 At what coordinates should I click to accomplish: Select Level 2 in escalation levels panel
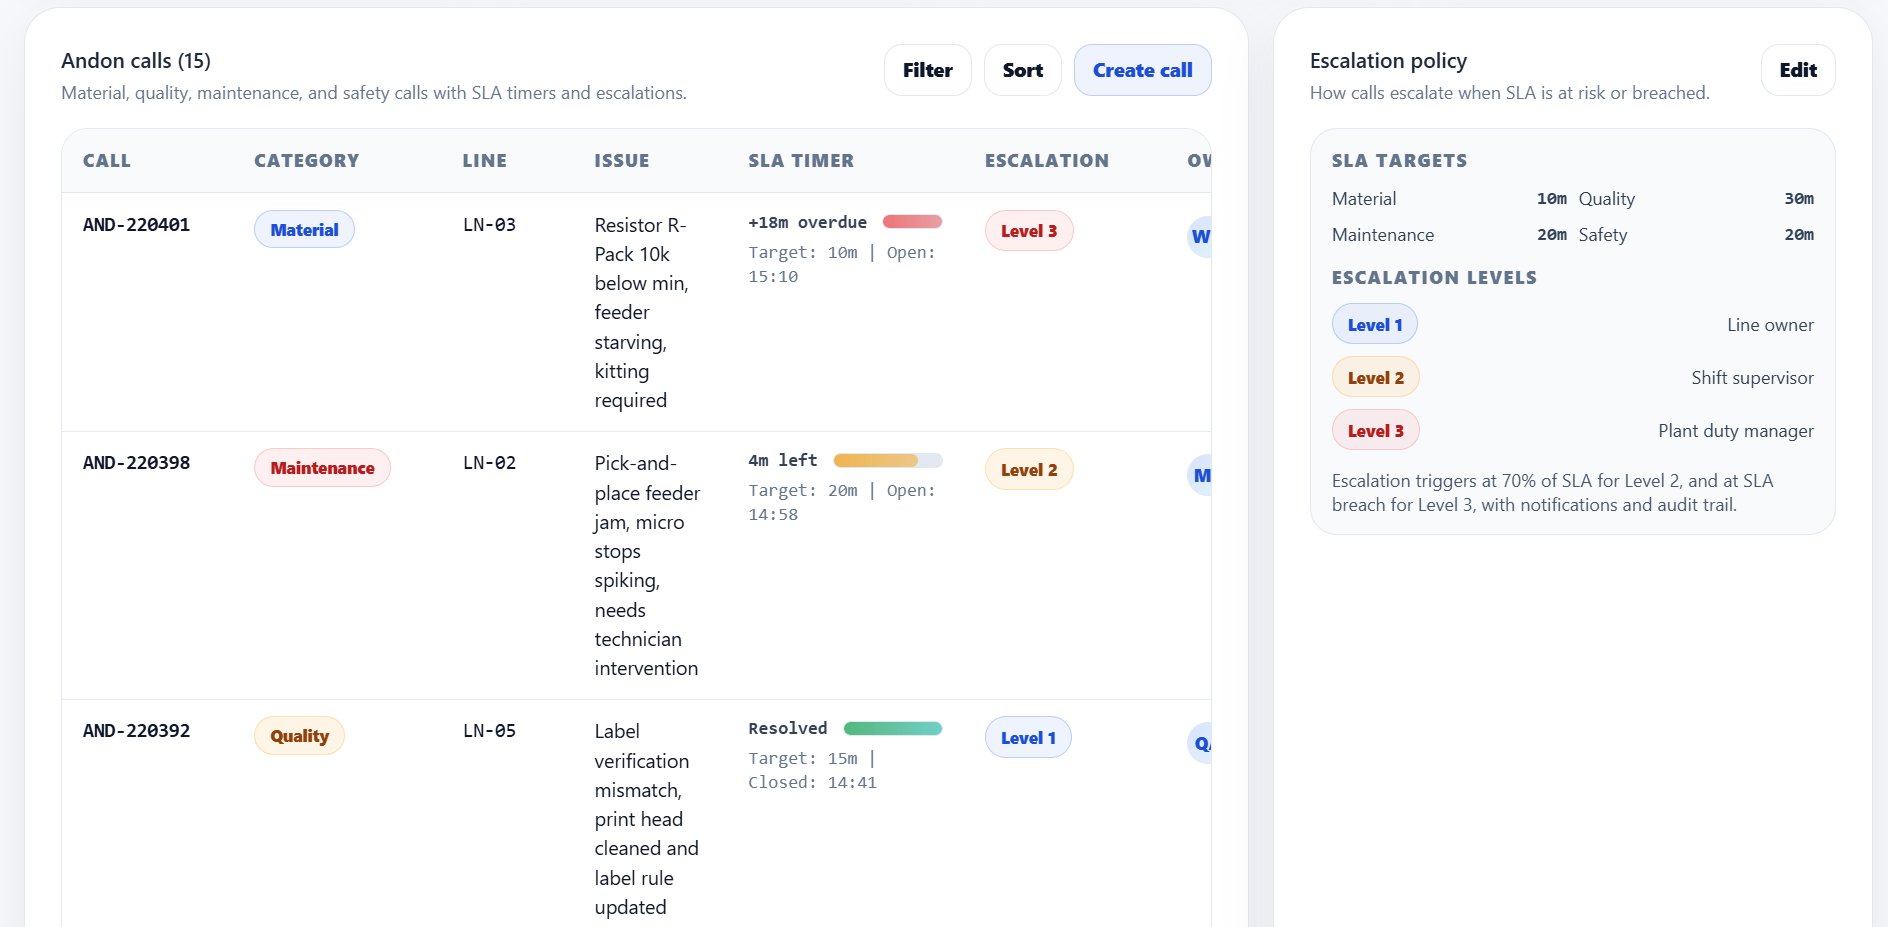pos(1375,377)
